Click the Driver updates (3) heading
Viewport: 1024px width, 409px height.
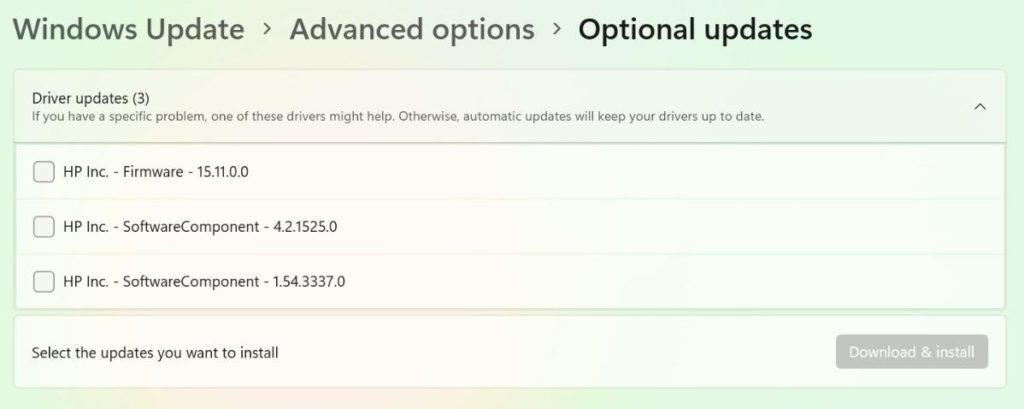tap(91, 98)
